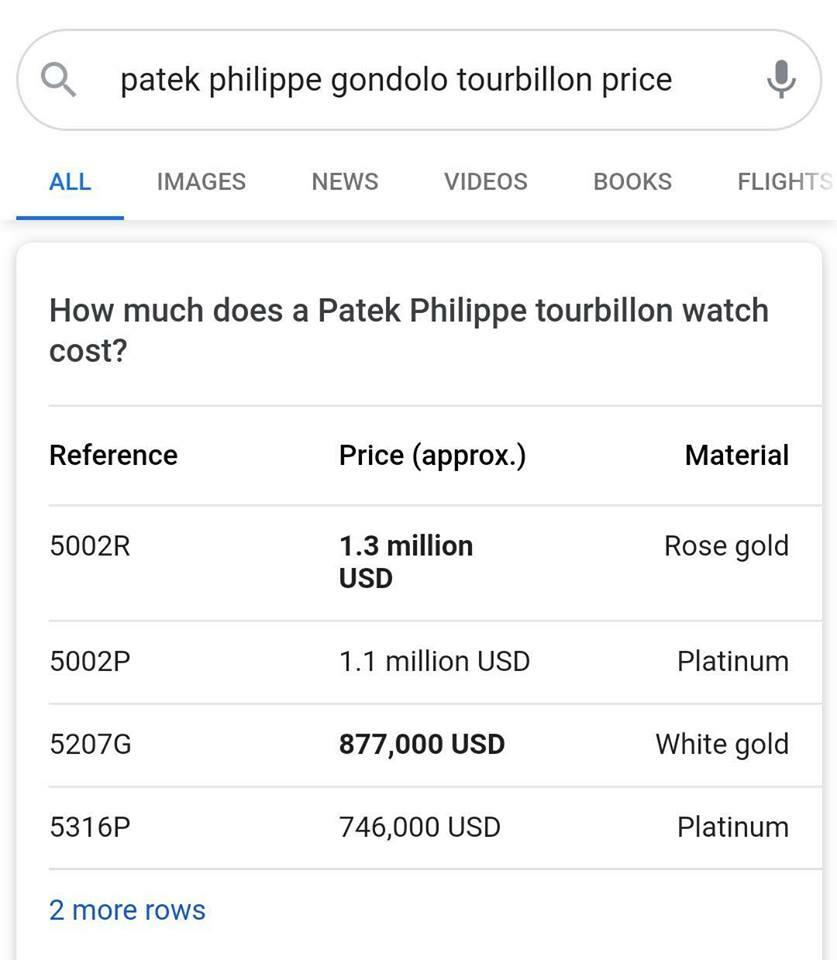Select the 5316P reference cell
This screenshot has height=960, width=837.
click(x=90, y=828)
